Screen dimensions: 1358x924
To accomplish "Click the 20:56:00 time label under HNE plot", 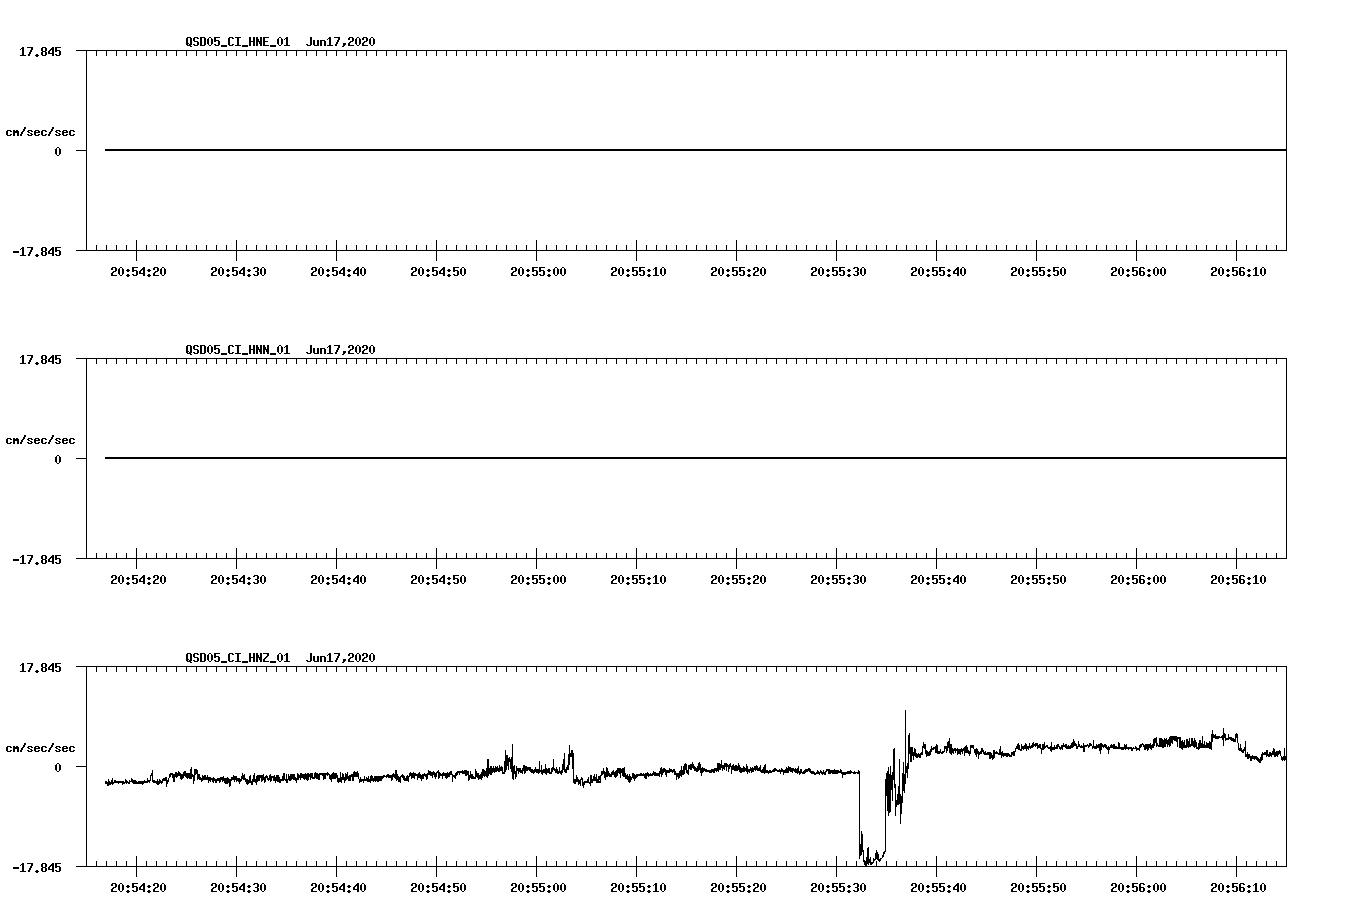I will click(x=1138, y=271).
